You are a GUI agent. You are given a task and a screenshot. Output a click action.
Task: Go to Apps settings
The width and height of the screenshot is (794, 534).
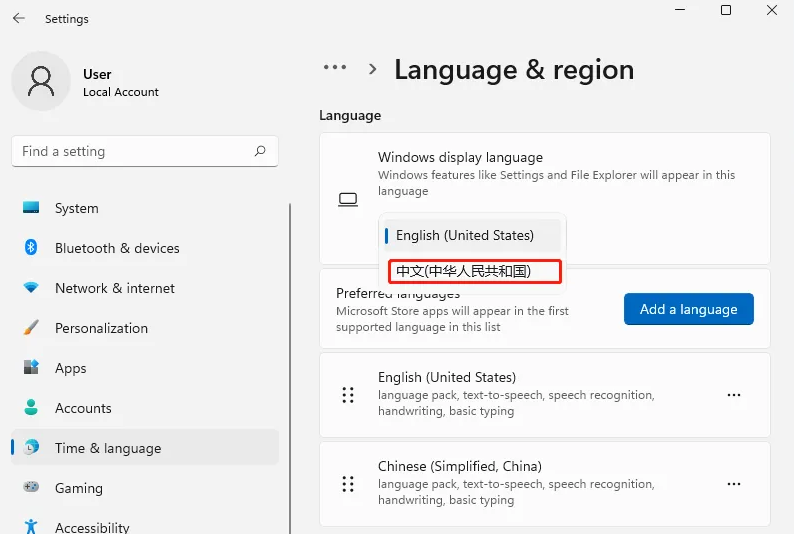tap(145, 368)
